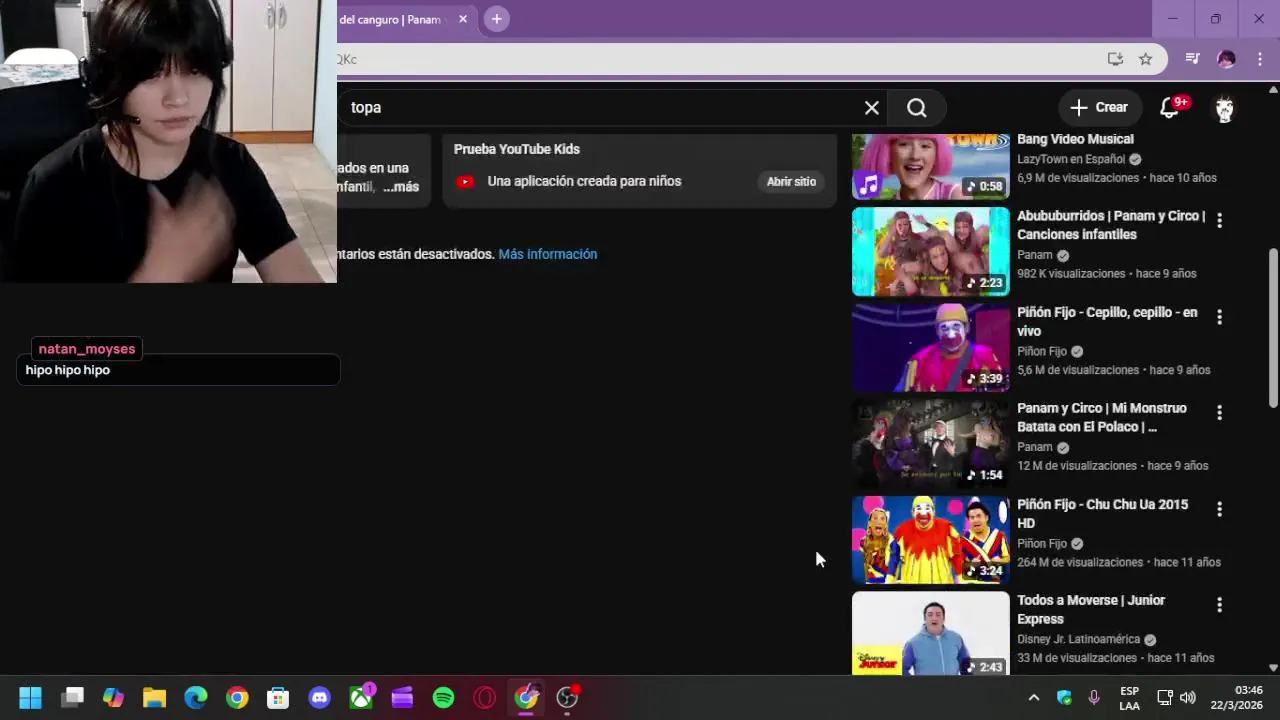Open options menu for Mi Monstruo Batata video
The image size is (1280, 720).
click(1219, 413)
